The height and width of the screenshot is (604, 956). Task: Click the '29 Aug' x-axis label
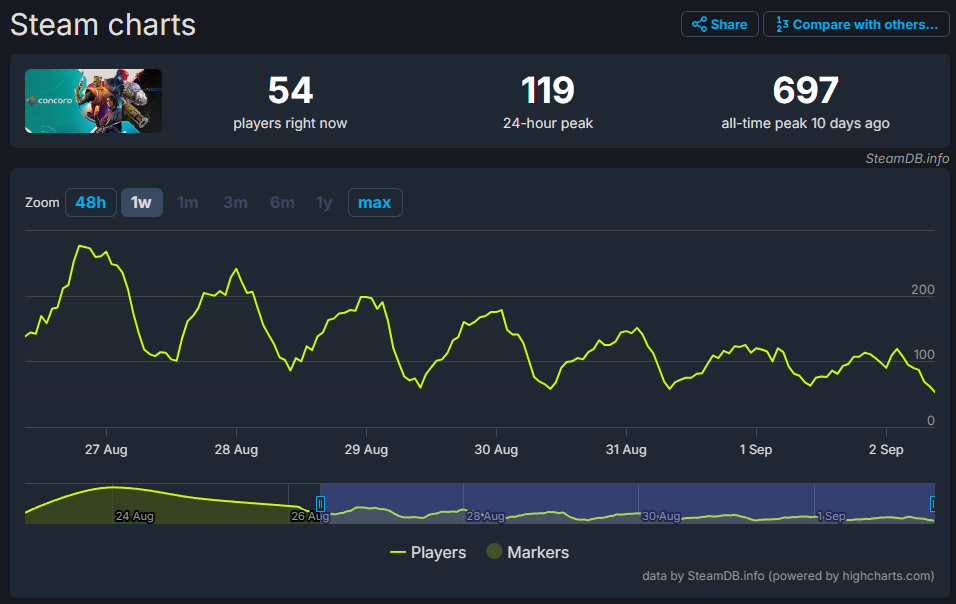(366, 450)
